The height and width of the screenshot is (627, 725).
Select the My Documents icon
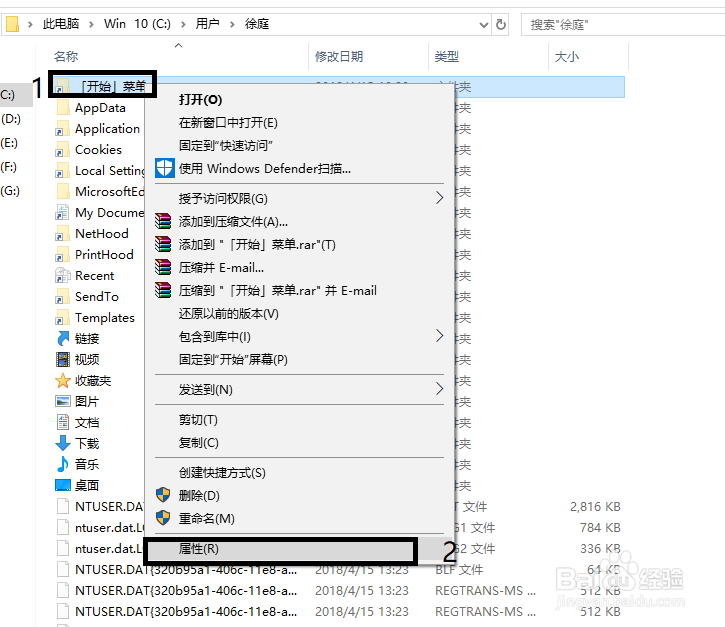pyautogui.click(x=62, y=213)
